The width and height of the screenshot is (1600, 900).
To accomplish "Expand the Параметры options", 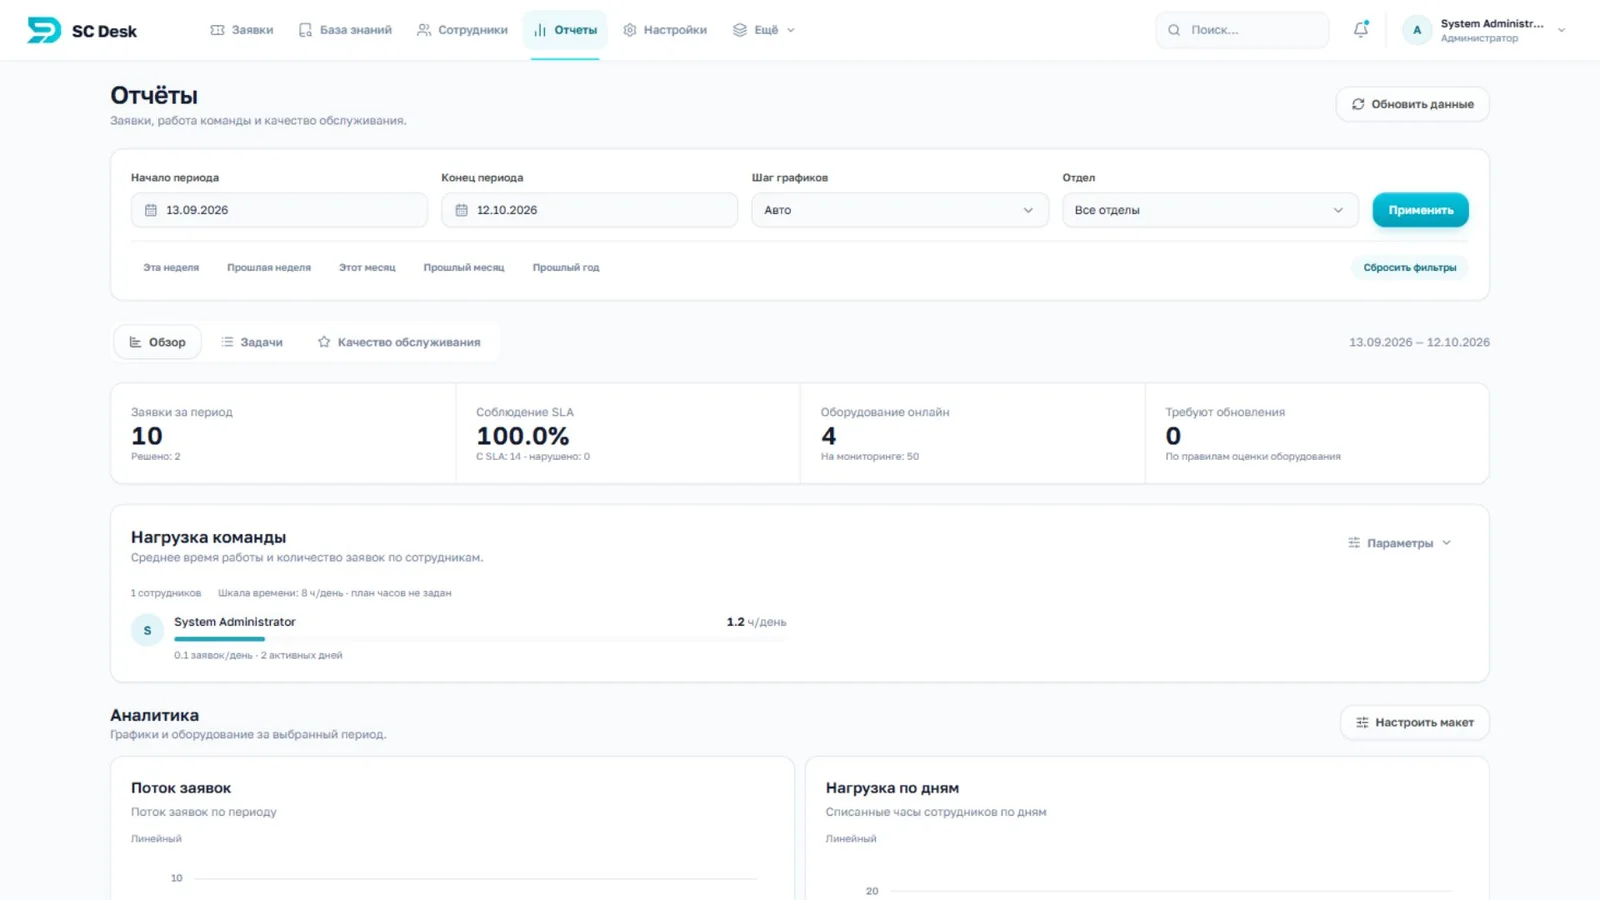I will 1400,543.
